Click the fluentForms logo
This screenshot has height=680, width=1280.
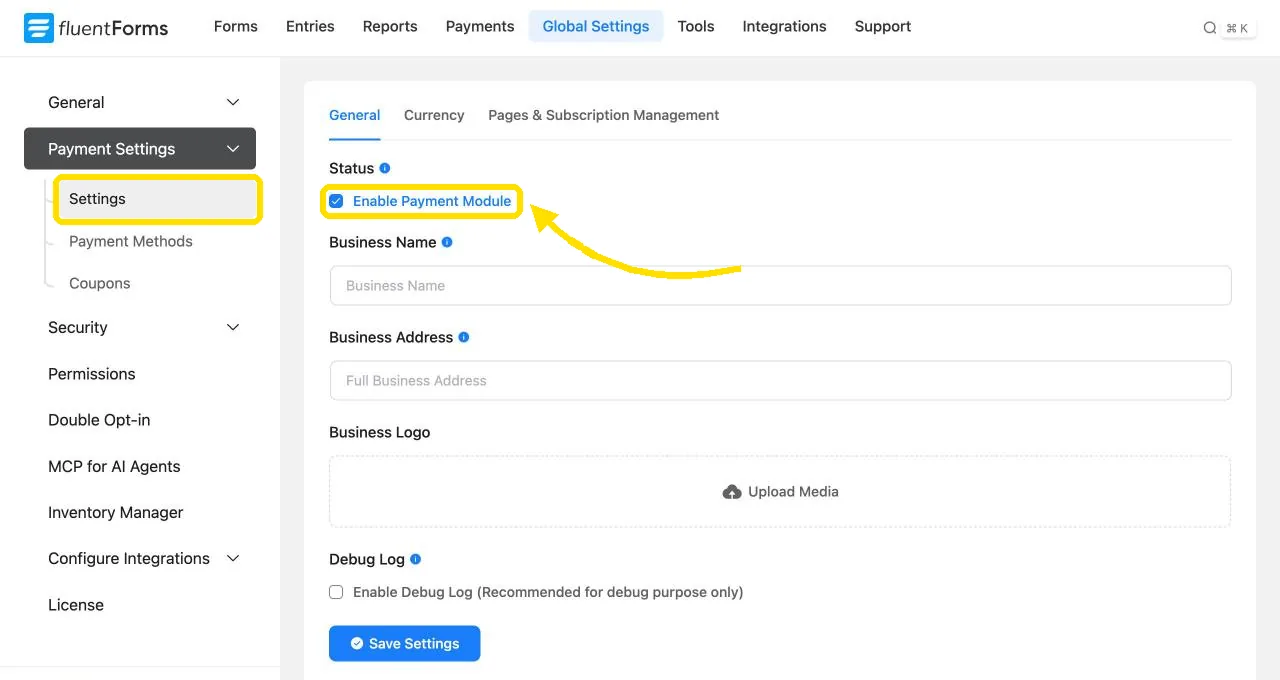tap(96, 28)
